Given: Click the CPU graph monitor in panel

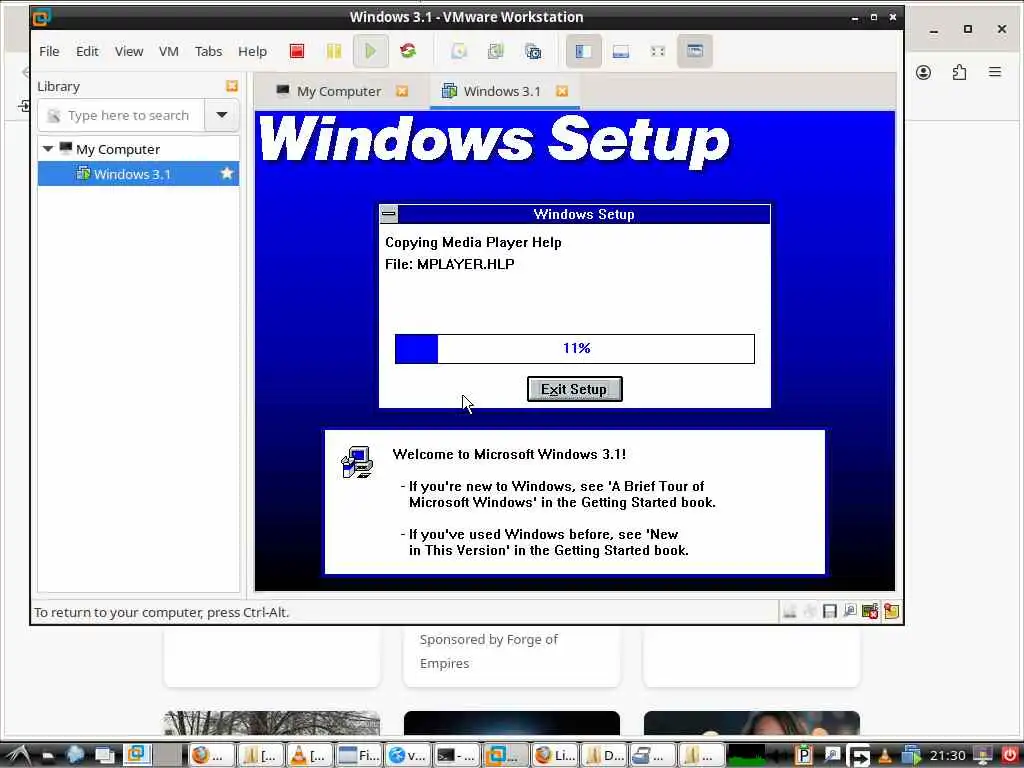Looking at the screenshot, I should (x=746, y=756).
